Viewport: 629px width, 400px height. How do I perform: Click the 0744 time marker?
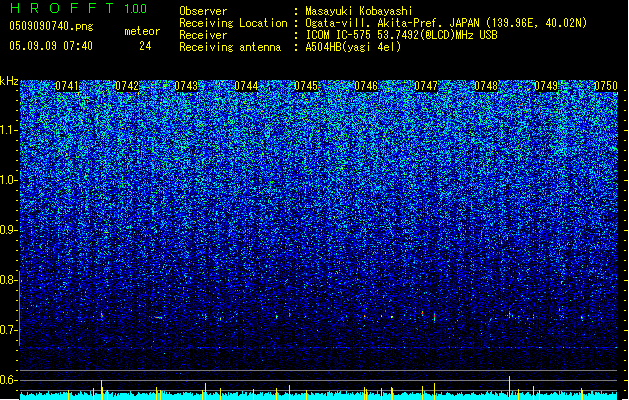[246, 86]
